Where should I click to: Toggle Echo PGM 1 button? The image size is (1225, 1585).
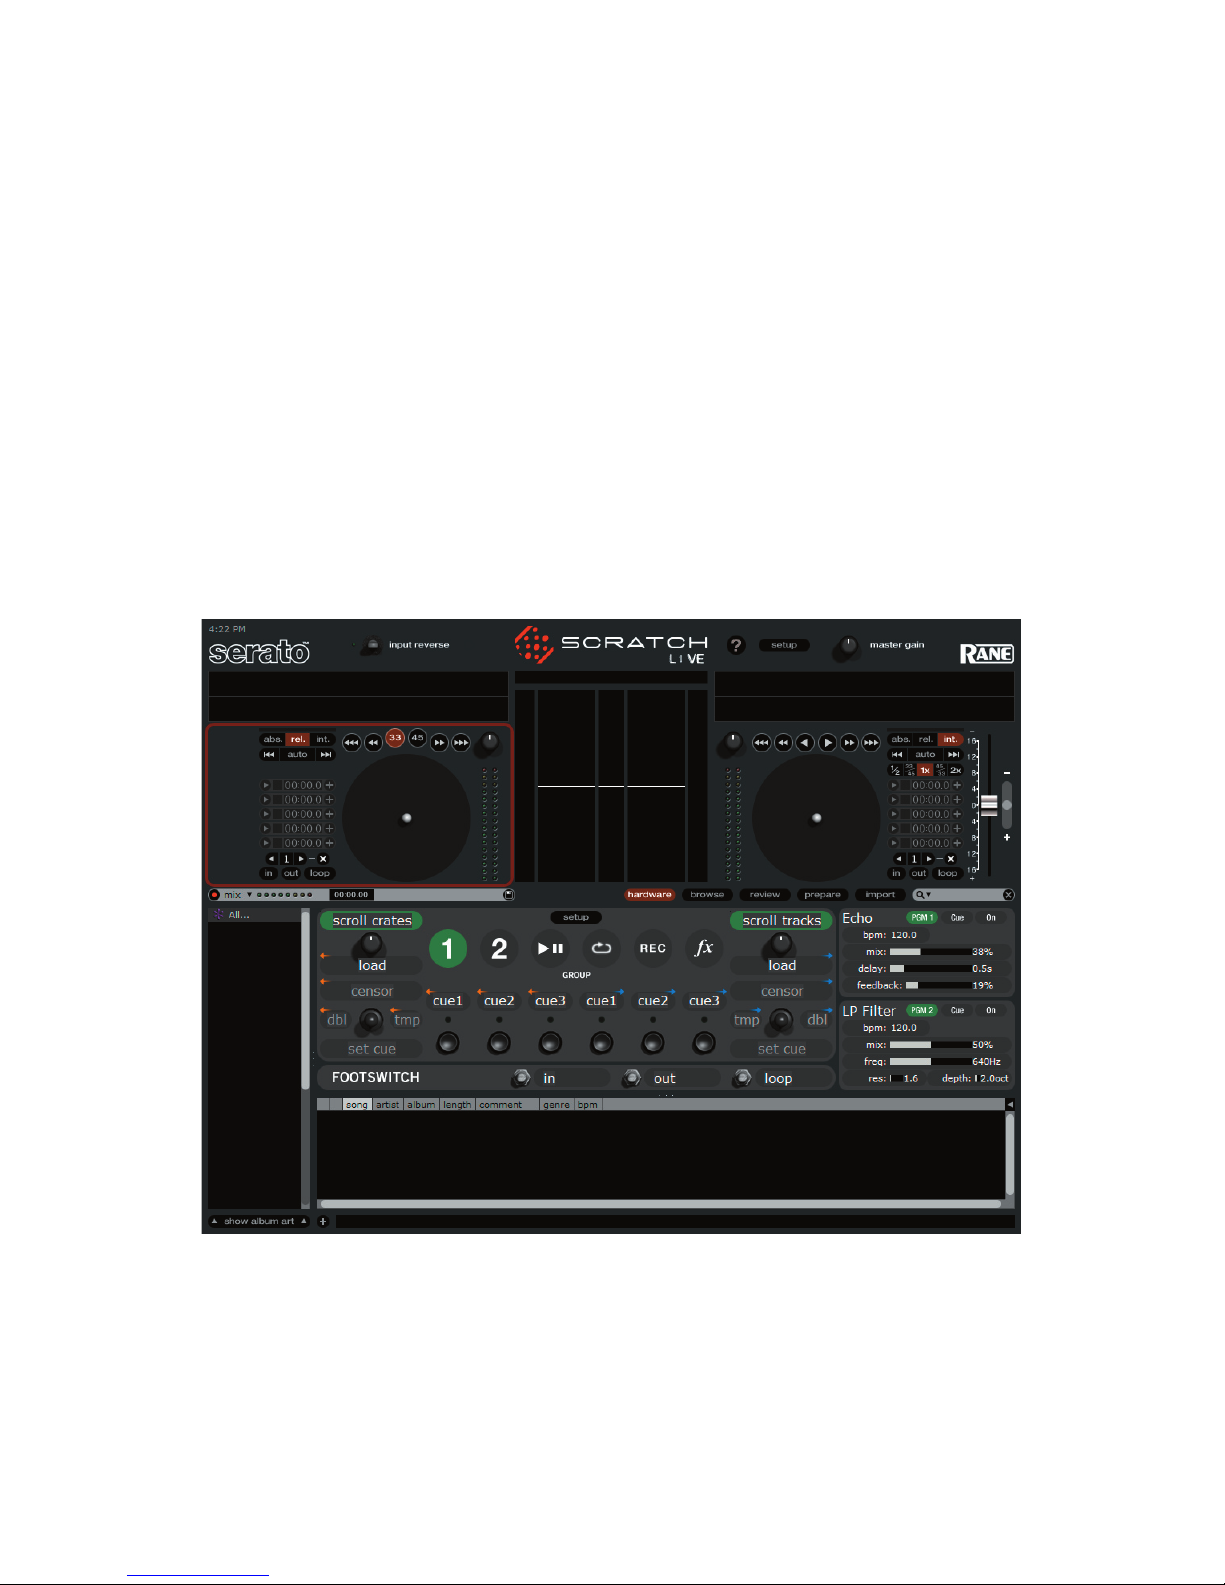pos(921,918)
